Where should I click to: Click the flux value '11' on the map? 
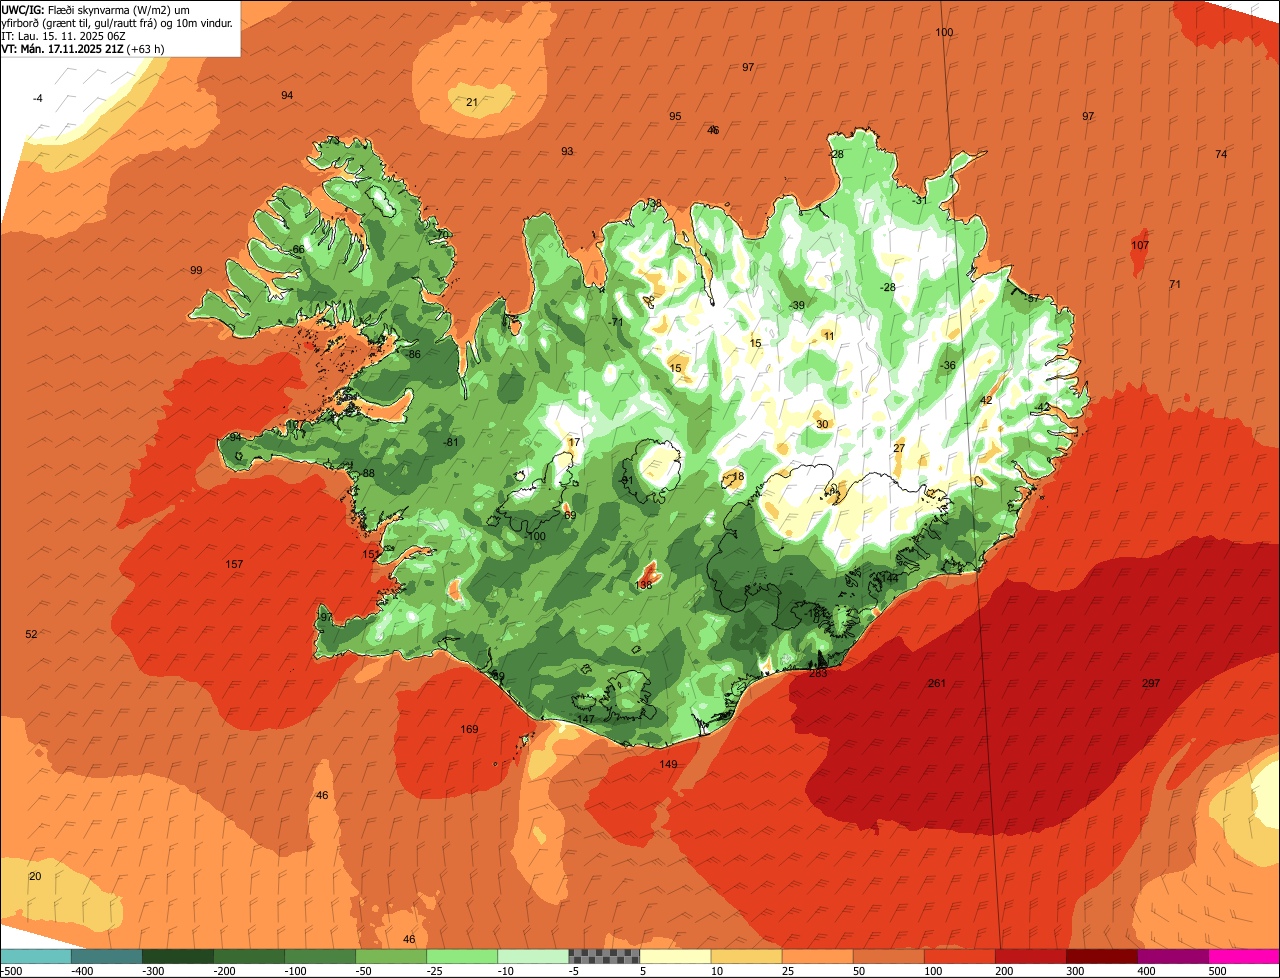829,336
